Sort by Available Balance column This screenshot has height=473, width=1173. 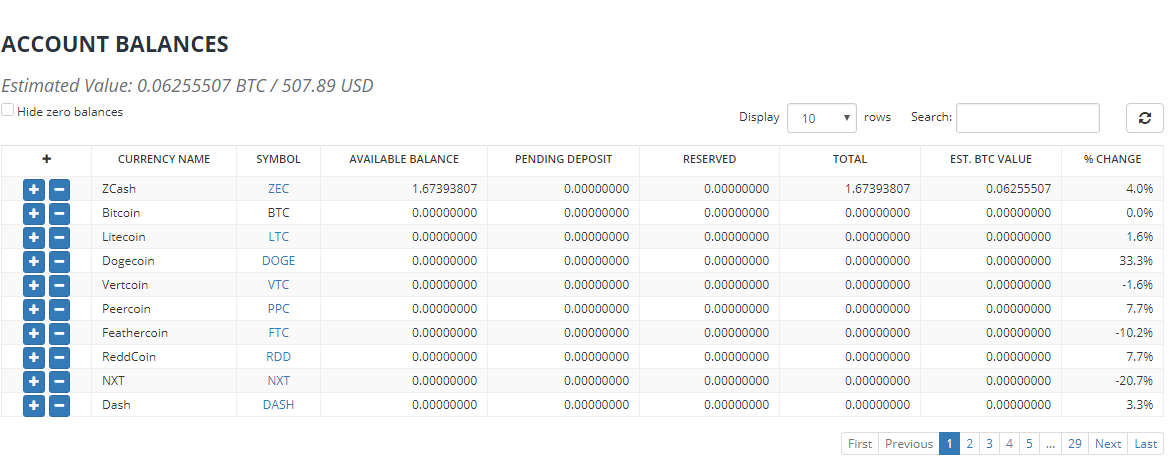404,159
